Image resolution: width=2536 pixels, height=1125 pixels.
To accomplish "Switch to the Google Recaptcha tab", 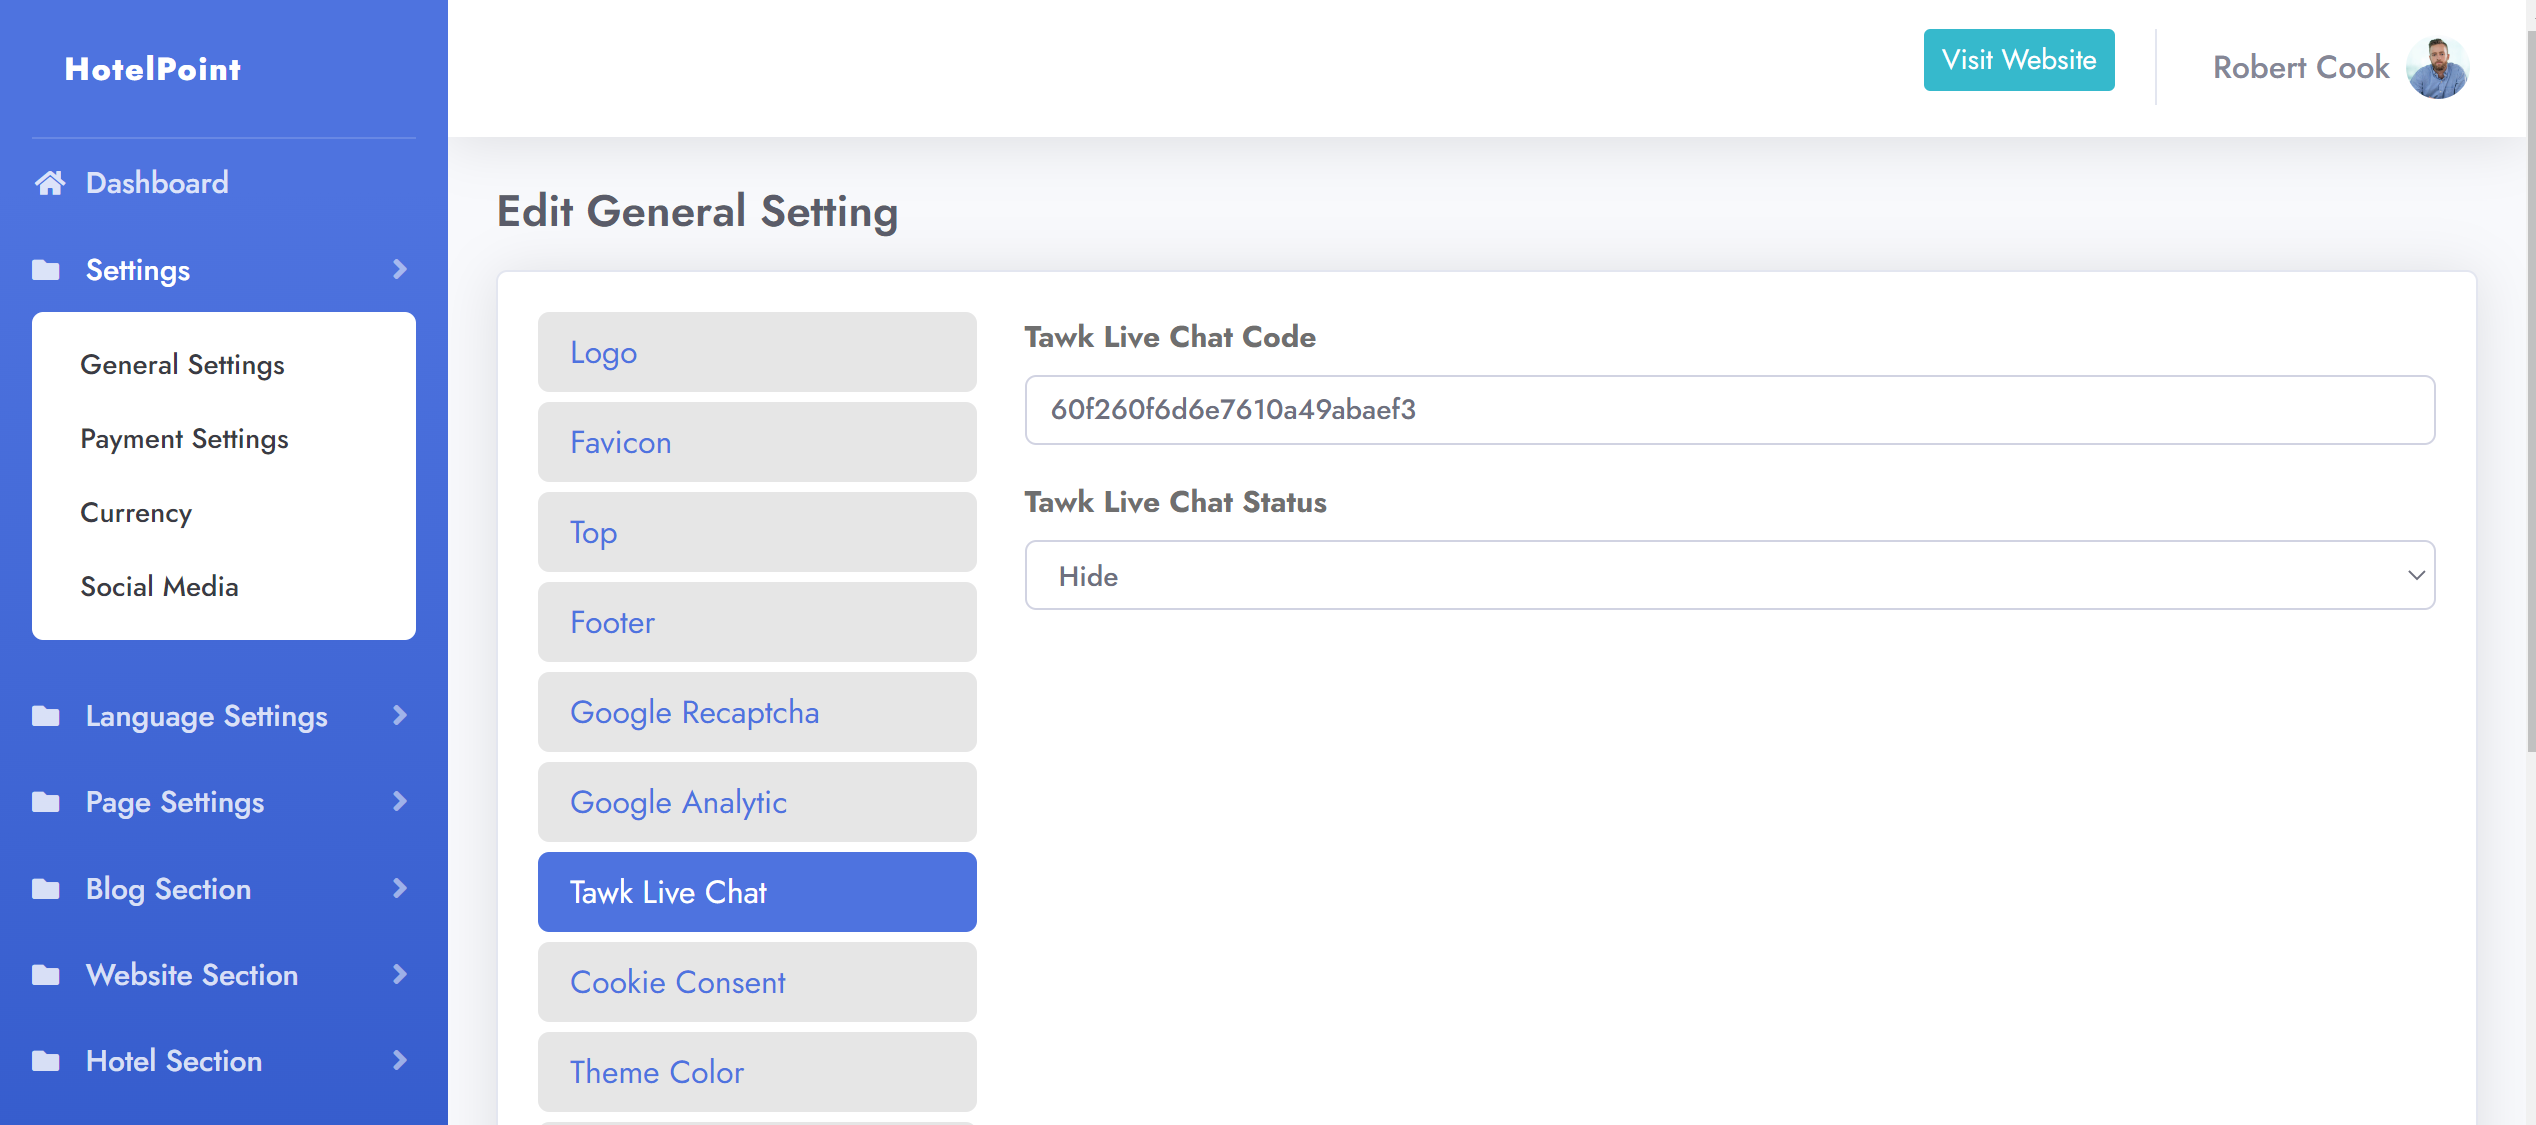I will (x=756, y=712).
